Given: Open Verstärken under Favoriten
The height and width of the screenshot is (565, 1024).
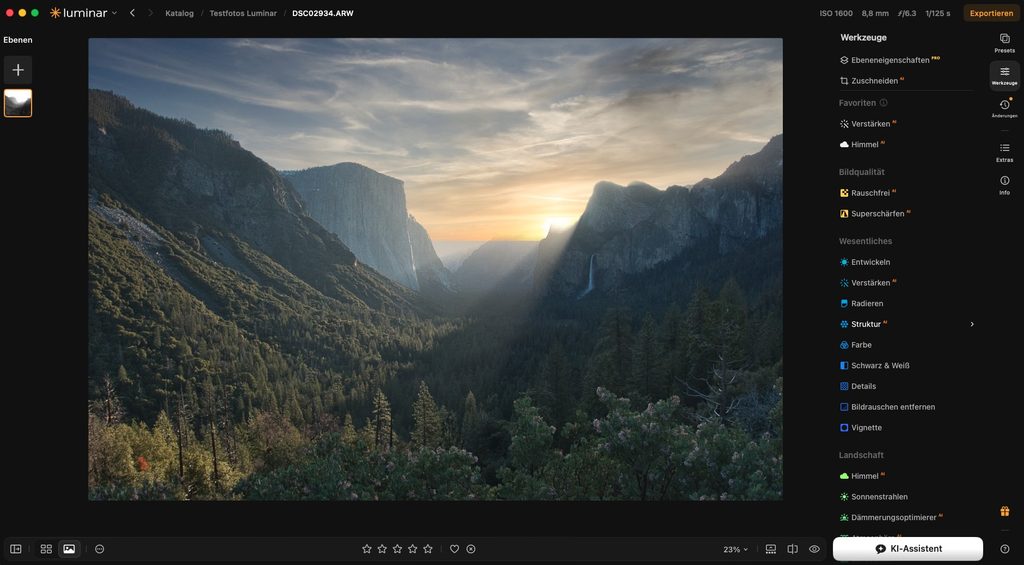Looking at the screenshot, I should pos(869,123).
